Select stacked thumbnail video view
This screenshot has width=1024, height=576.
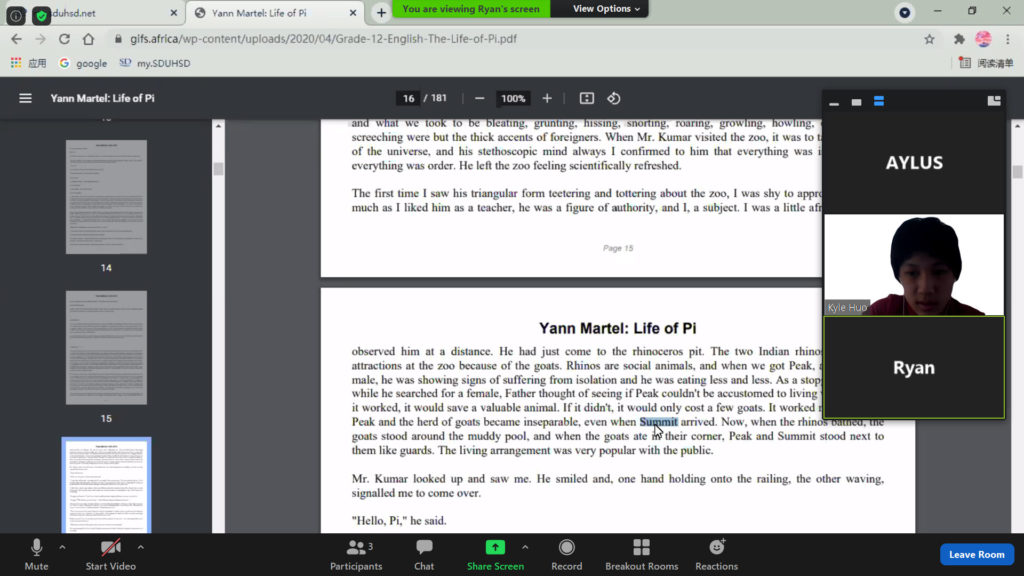(878, 102)
